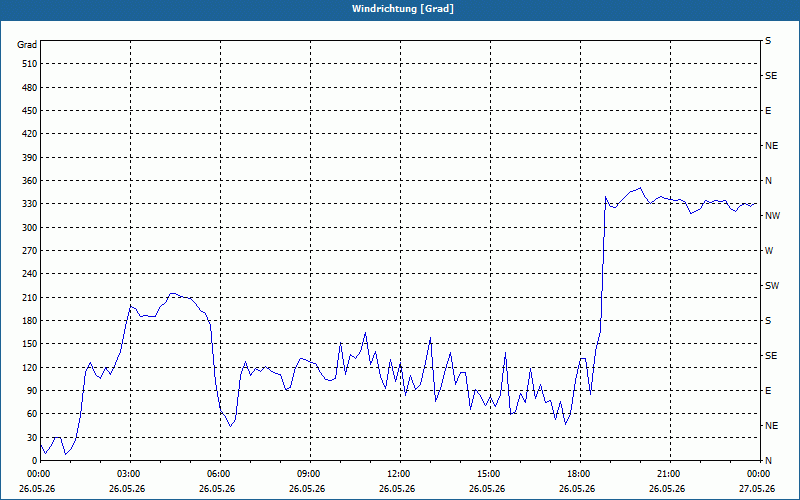
Task: Click the '300' left axis tick label
Action: [30, 228]
